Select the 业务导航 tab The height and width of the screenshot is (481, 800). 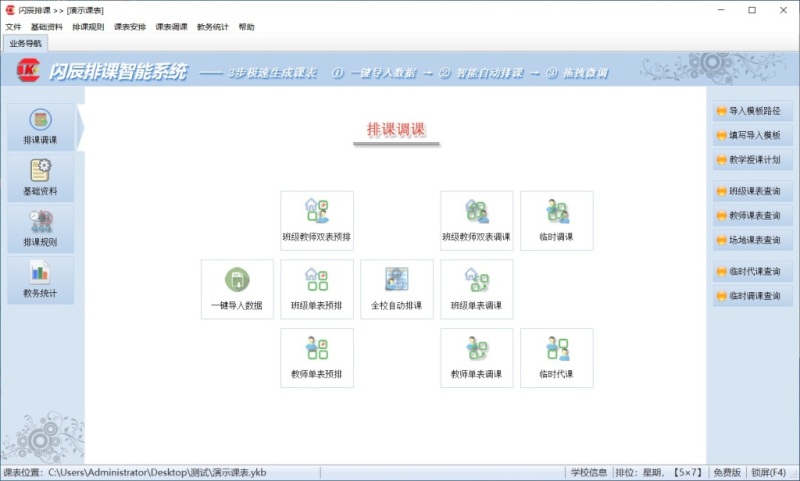26,44
